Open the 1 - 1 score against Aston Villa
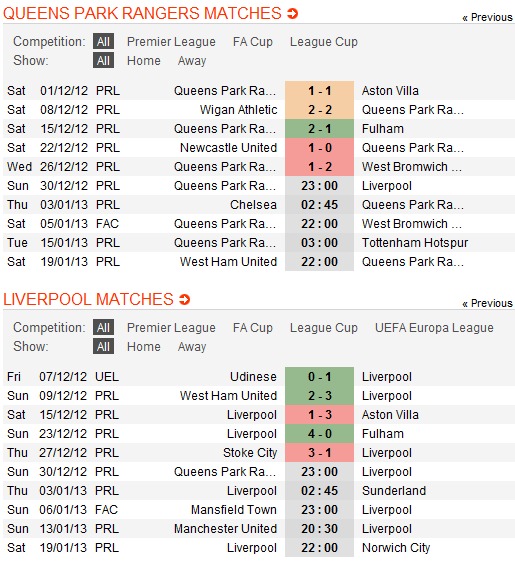 319,90
